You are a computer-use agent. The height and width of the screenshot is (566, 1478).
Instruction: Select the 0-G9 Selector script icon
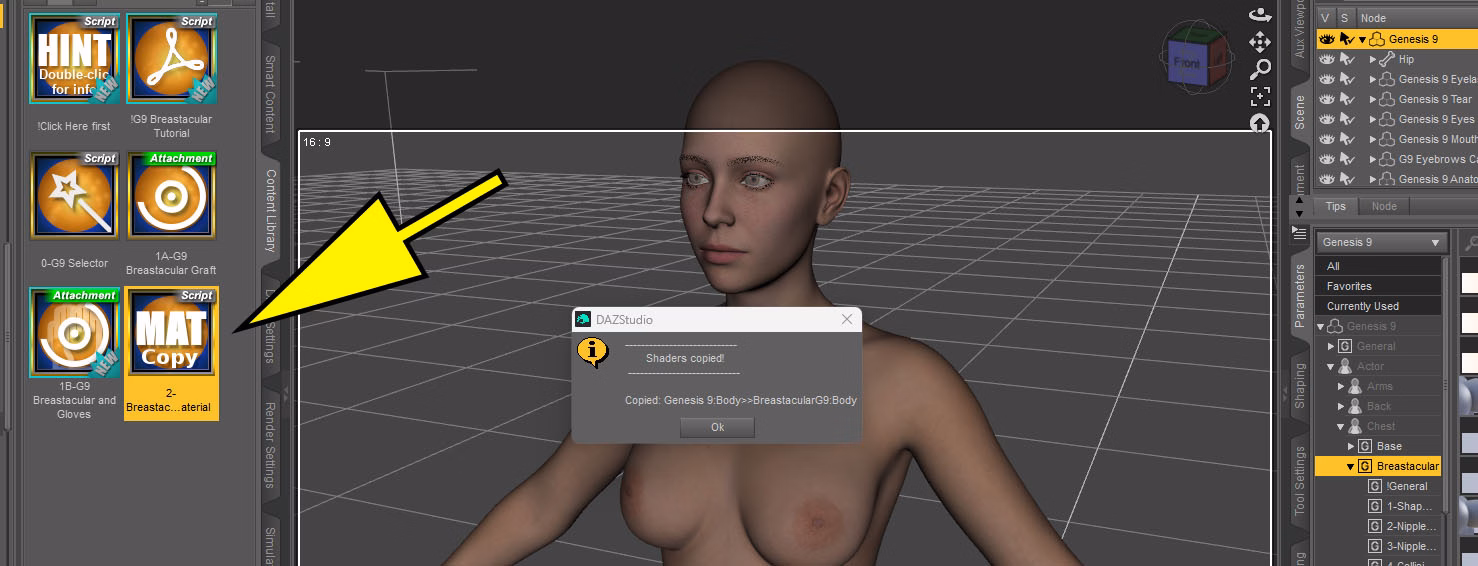(x=75, y=195)
